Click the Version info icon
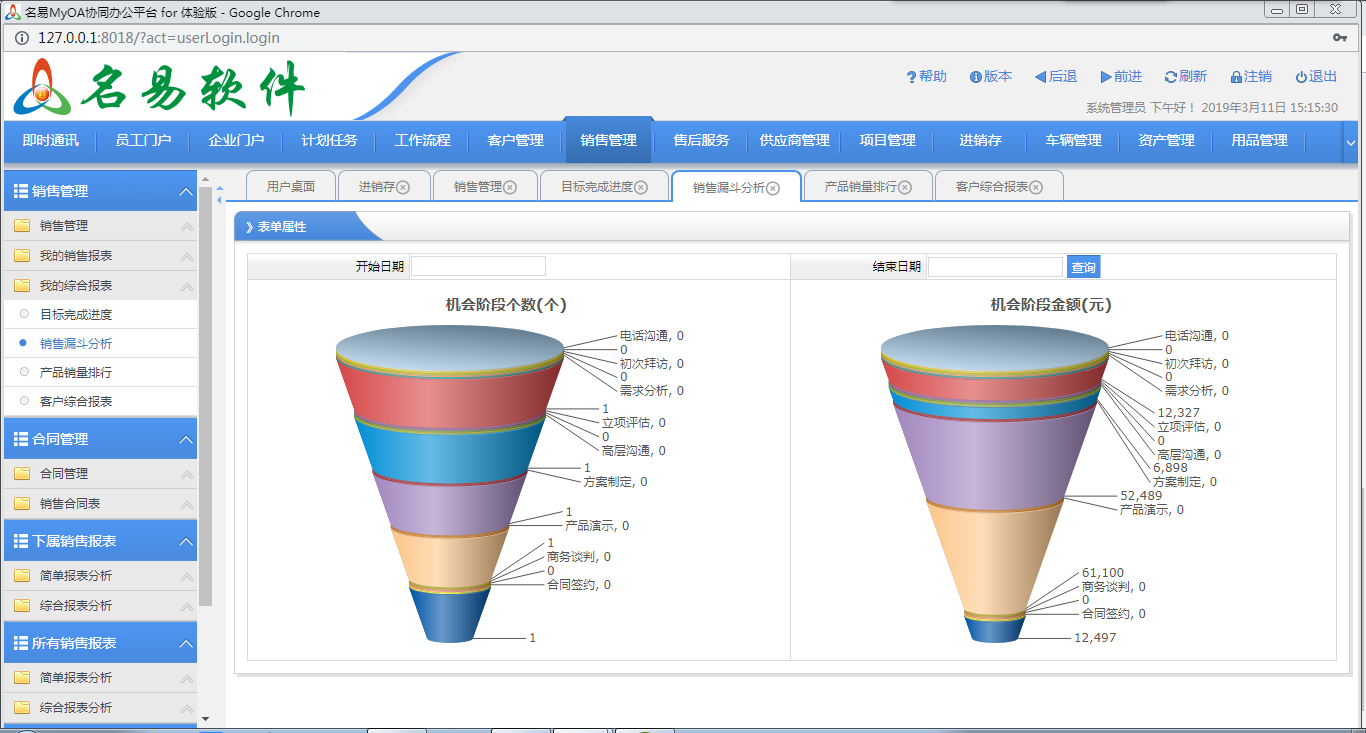 975,77
